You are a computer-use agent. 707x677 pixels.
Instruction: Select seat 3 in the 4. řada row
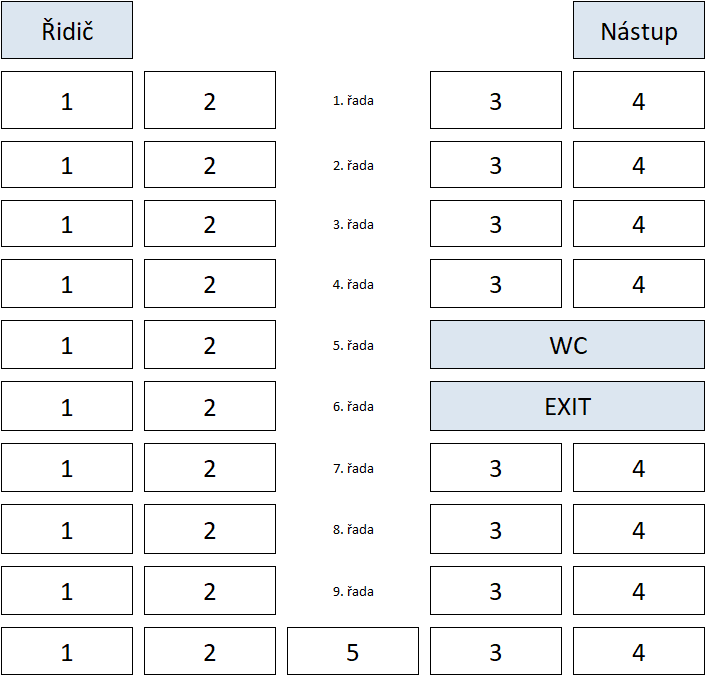[x=496, y=284]
